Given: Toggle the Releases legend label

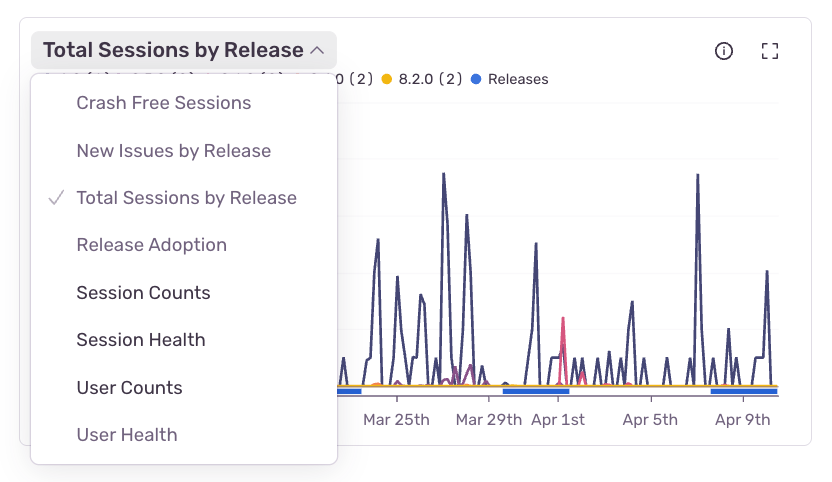Looking at the screenshot, I should (x=517, y=79).
